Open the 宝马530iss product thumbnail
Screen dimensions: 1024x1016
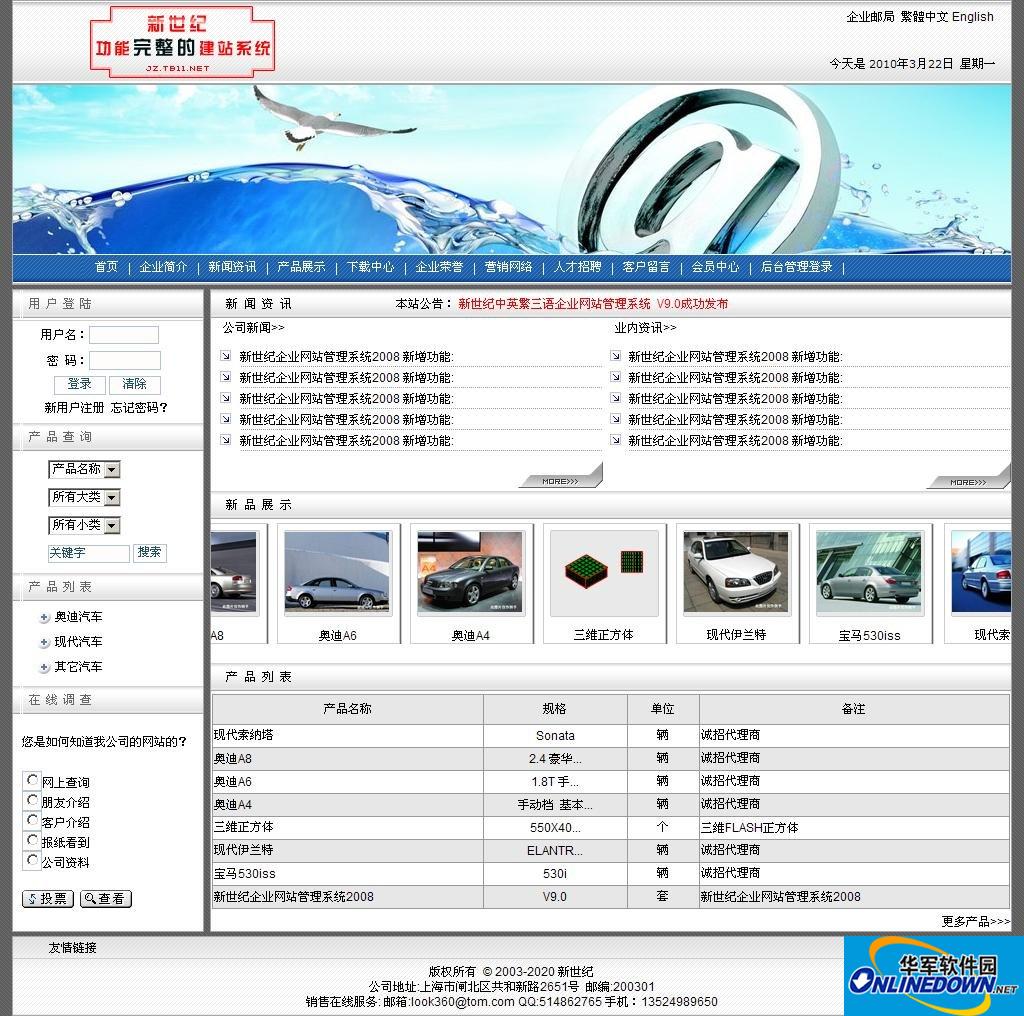[x=869, y=573]
